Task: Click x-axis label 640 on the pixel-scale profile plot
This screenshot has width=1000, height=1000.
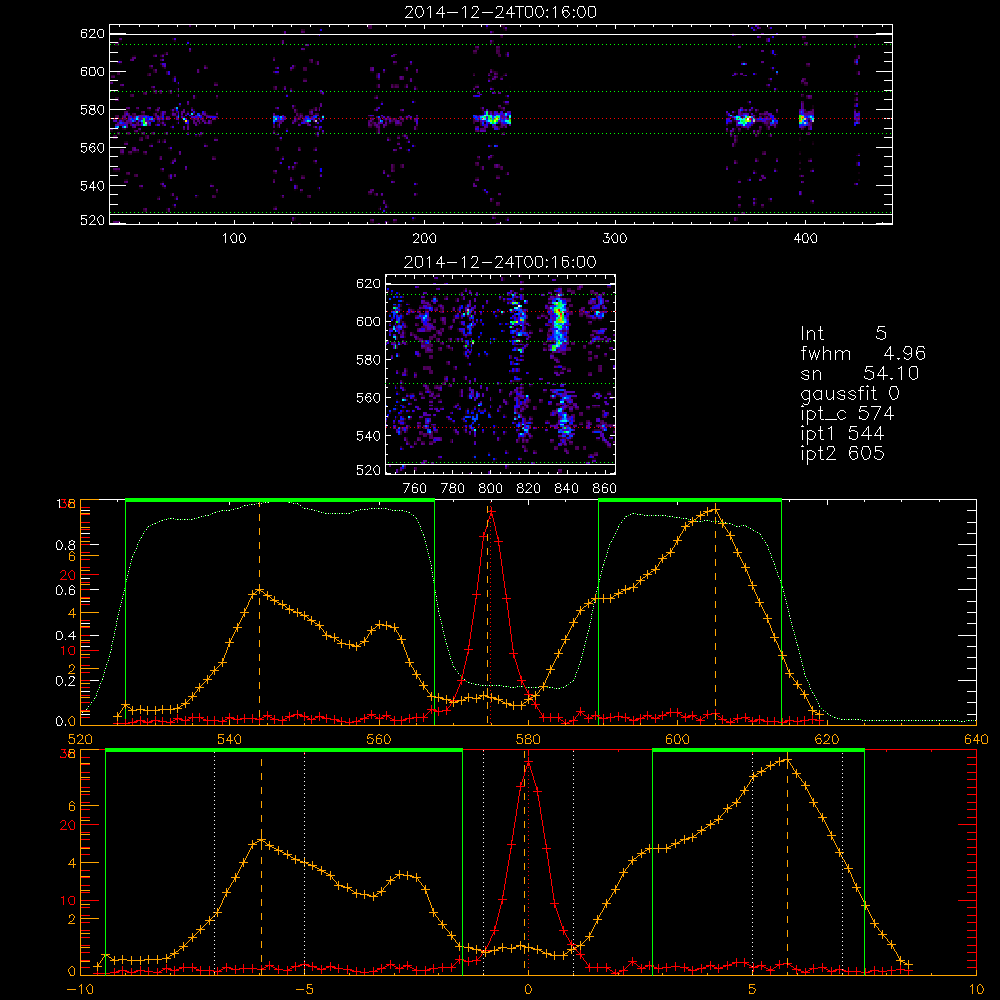Action: point(976,739)
